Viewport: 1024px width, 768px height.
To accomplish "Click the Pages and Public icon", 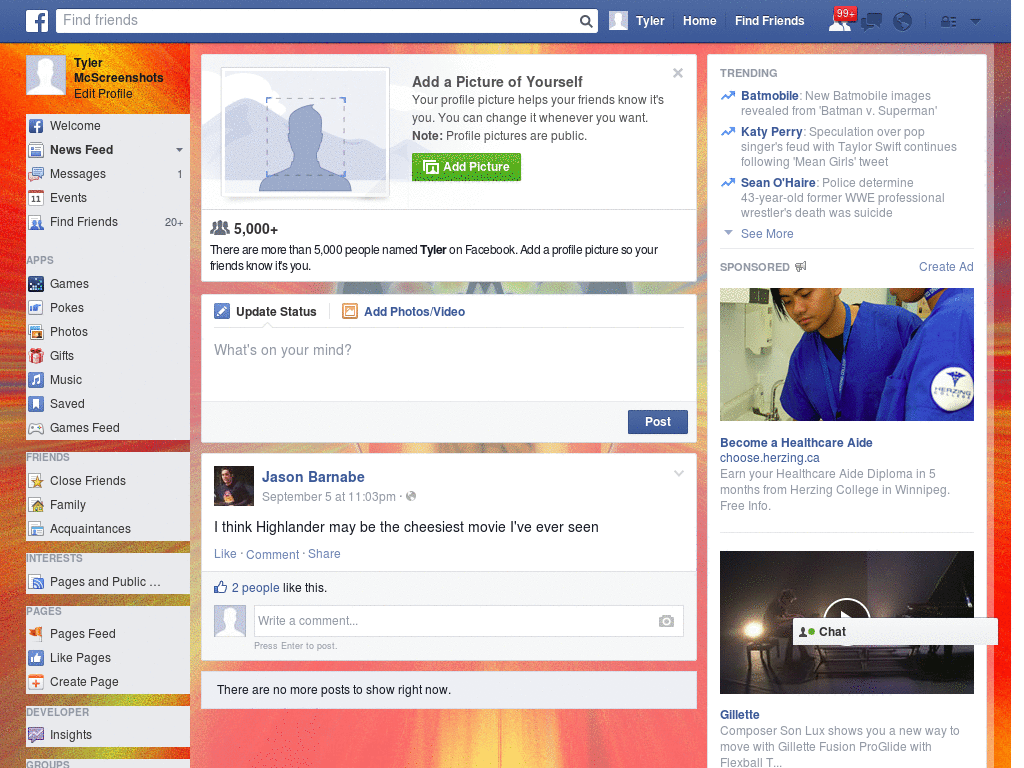I will pos(36,582).
